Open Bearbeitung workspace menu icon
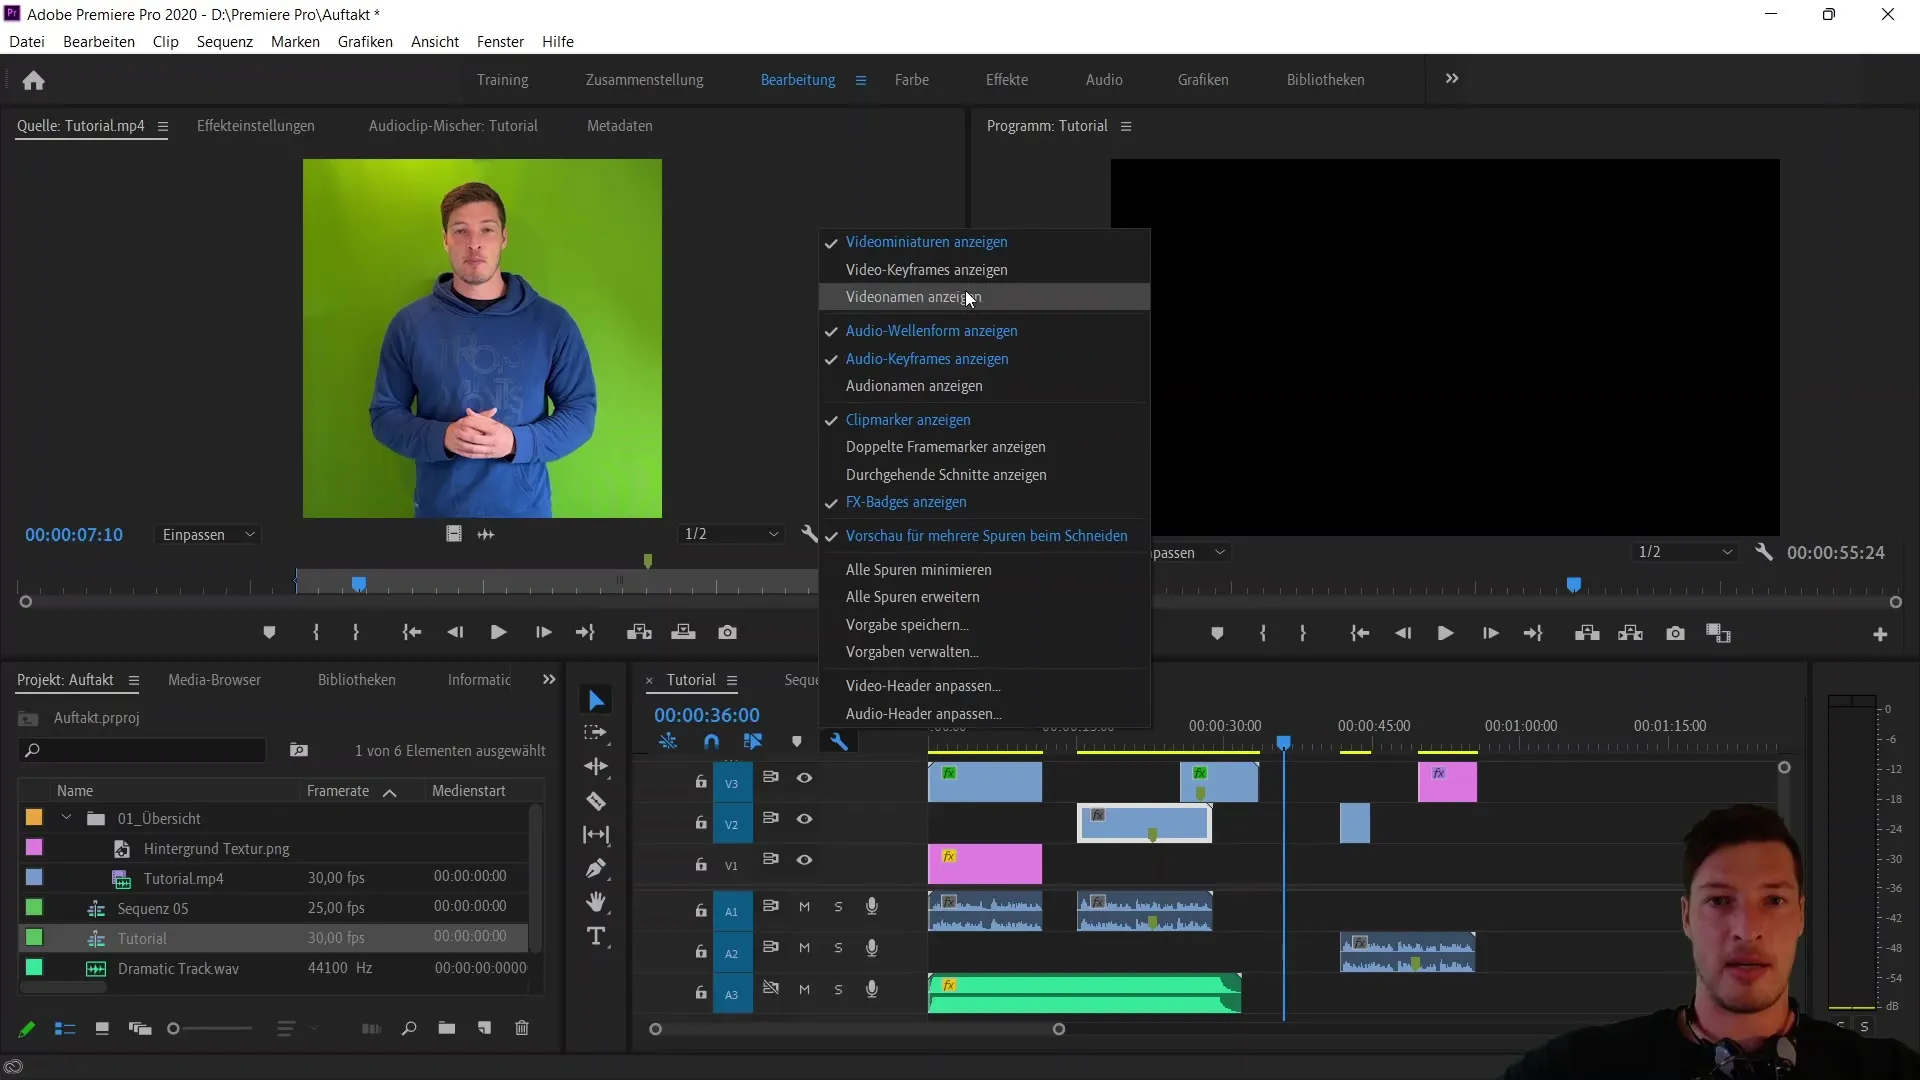1920x1080 pixels. (861, 80)
